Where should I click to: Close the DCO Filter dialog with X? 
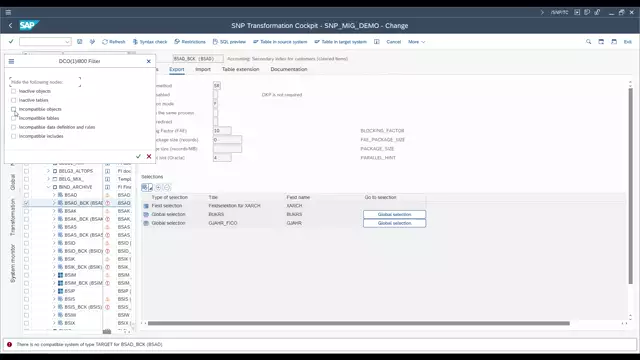pos(149,61)
